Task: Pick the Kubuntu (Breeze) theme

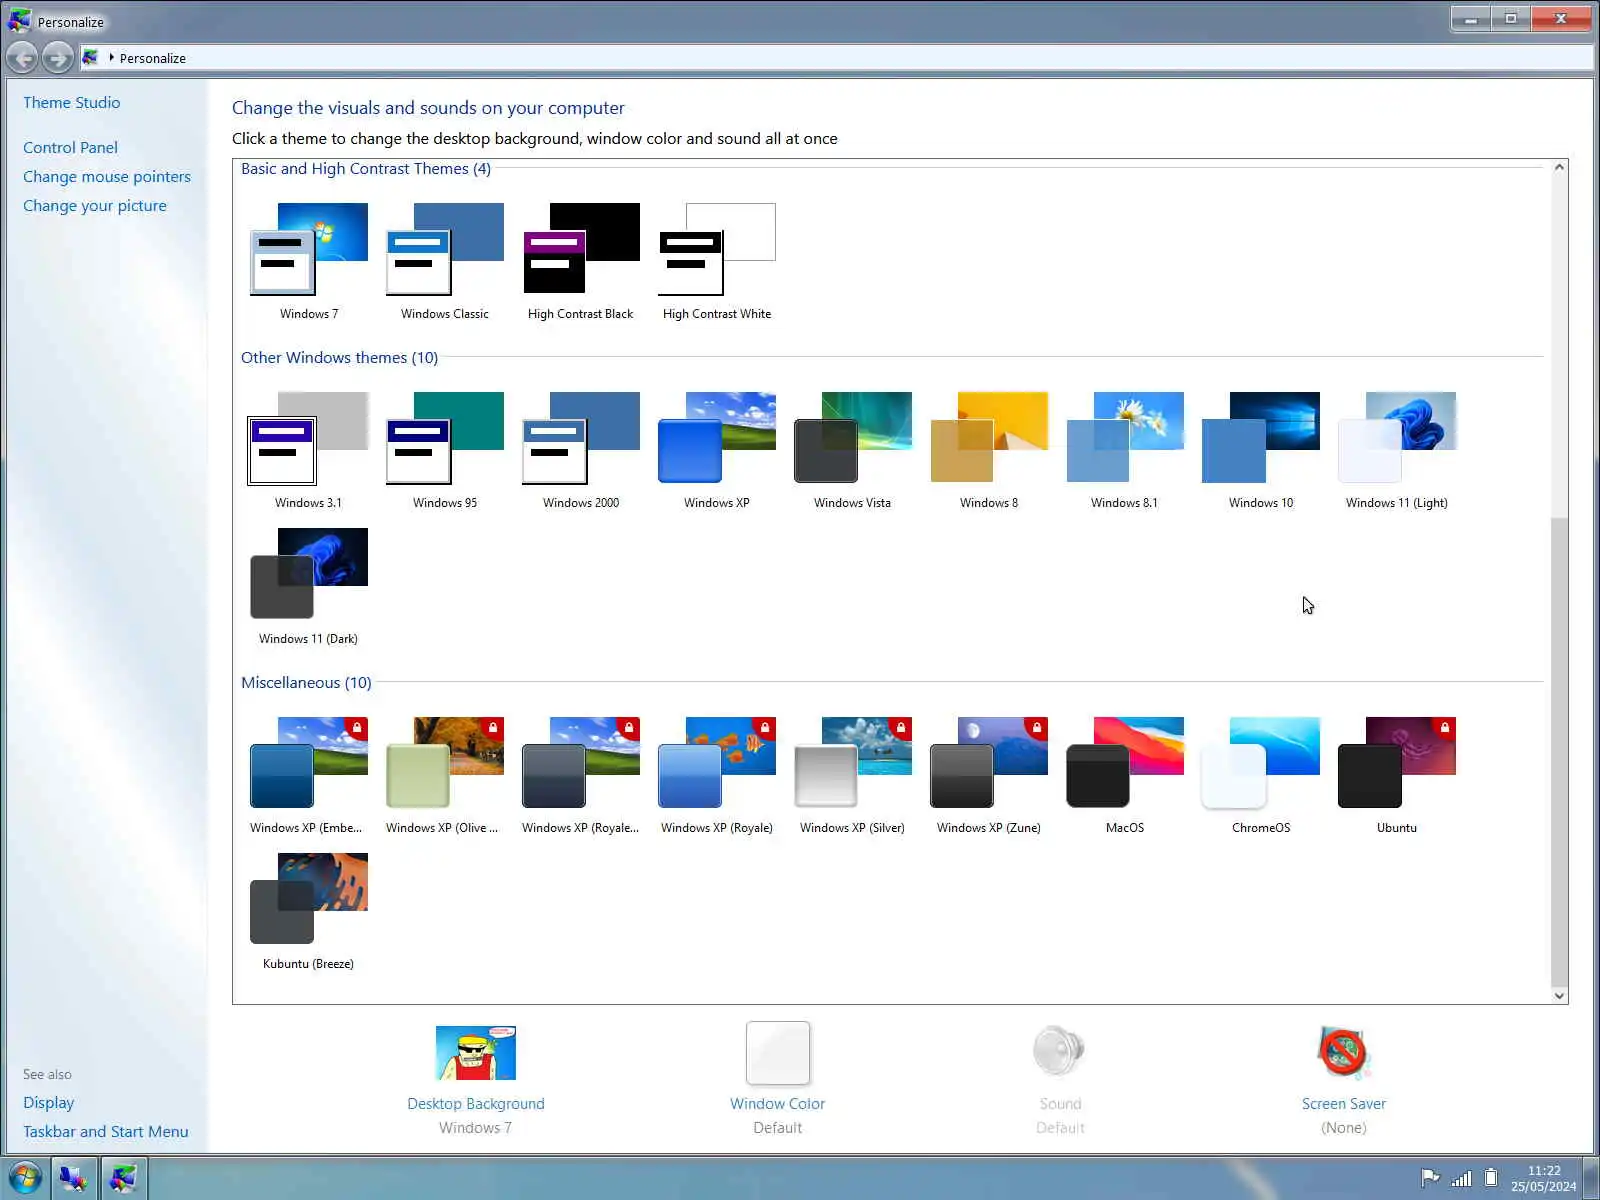Action: [x=309, y=911]
